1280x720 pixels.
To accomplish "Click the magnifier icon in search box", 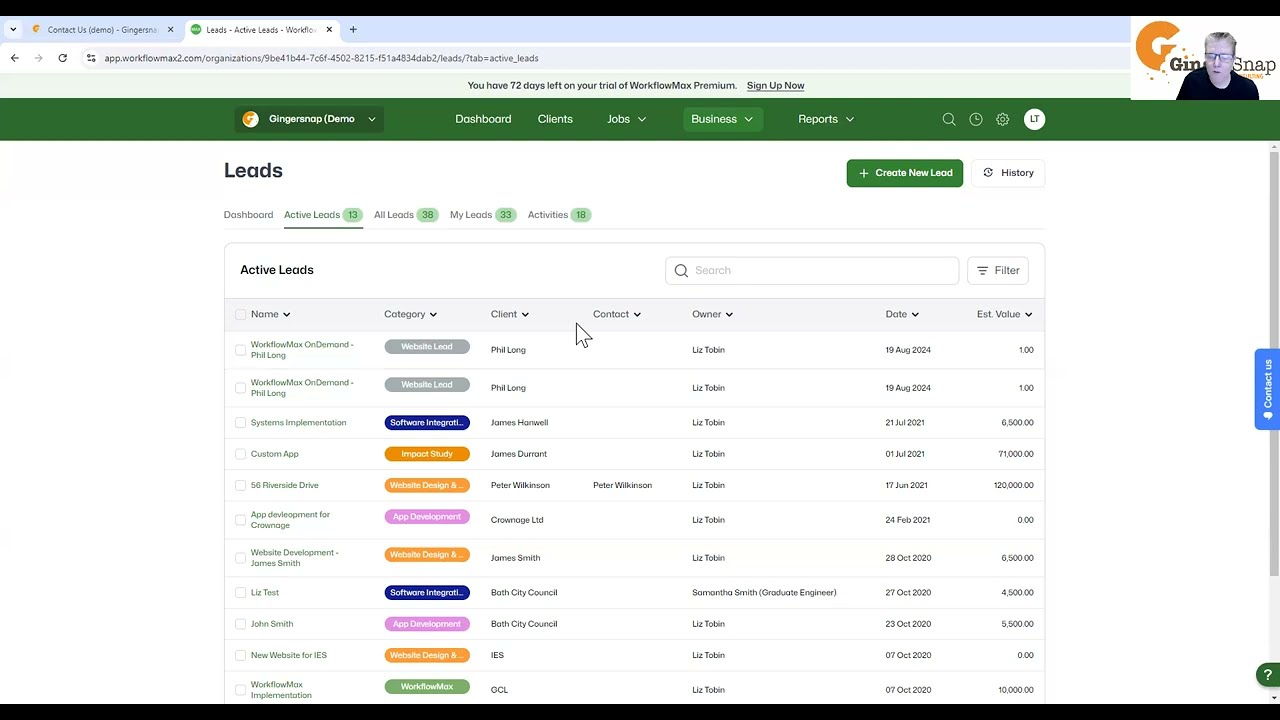I will [x=681, y=270].
